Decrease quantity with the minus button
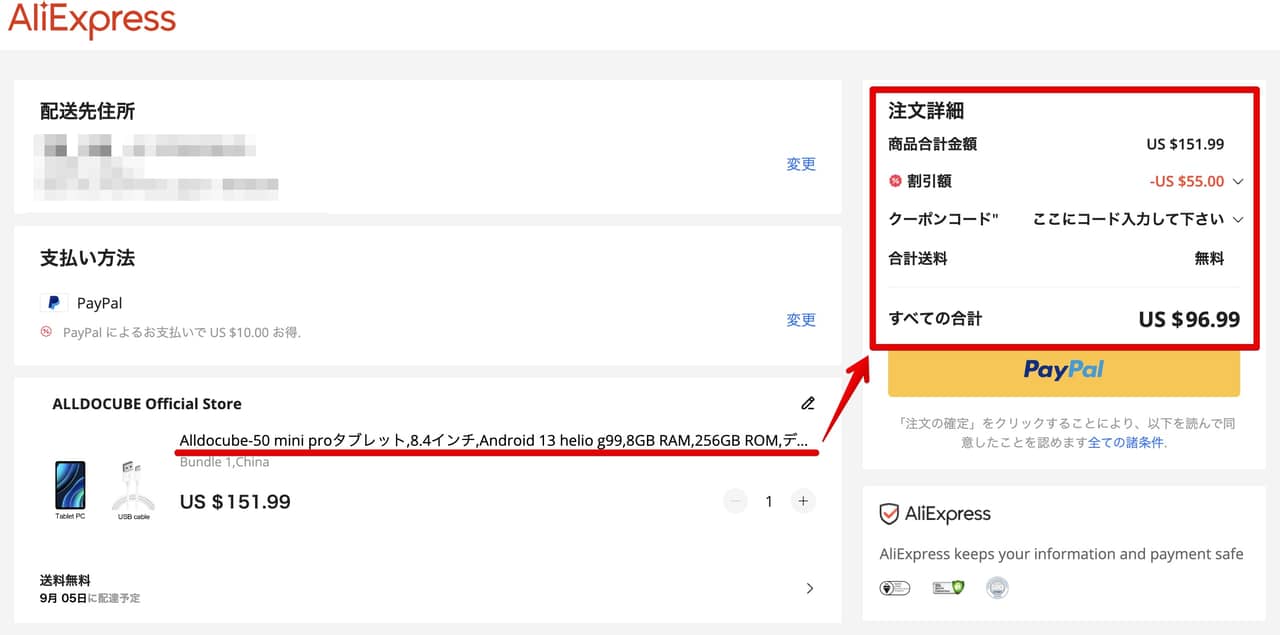 [x=735, y=501]
